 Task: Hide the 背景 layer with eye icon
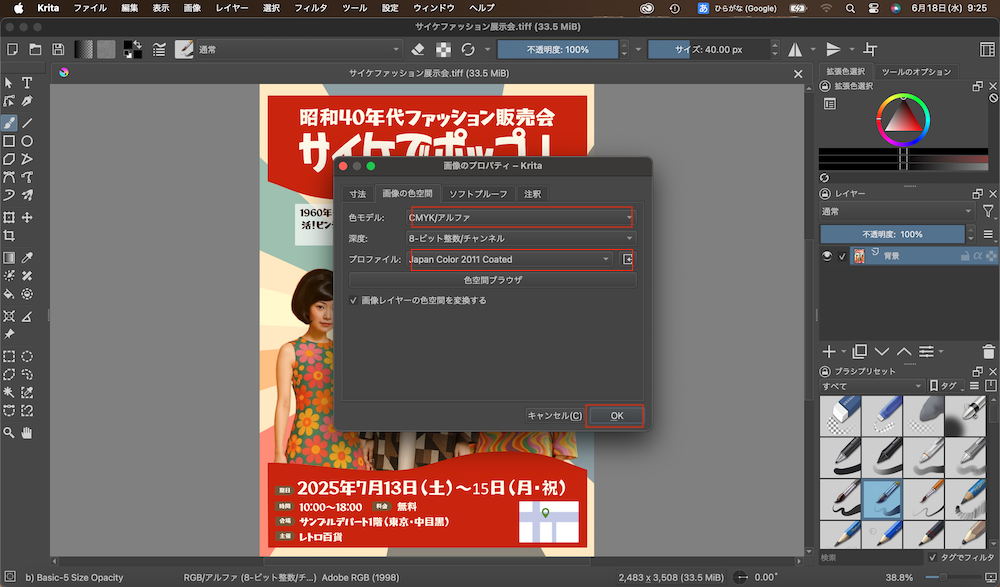[x=827, y=256]
